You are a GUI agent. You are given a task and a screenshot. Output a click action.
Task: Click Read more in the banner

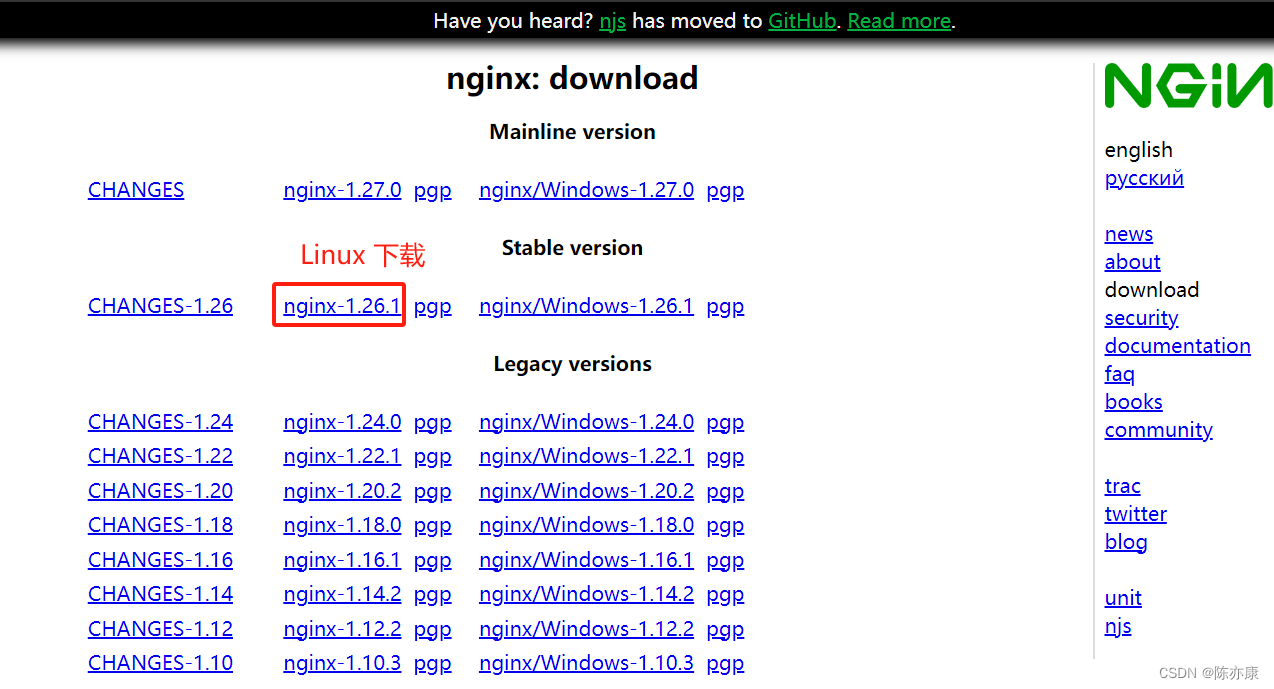pyautogui.click(x=899, y=21)
